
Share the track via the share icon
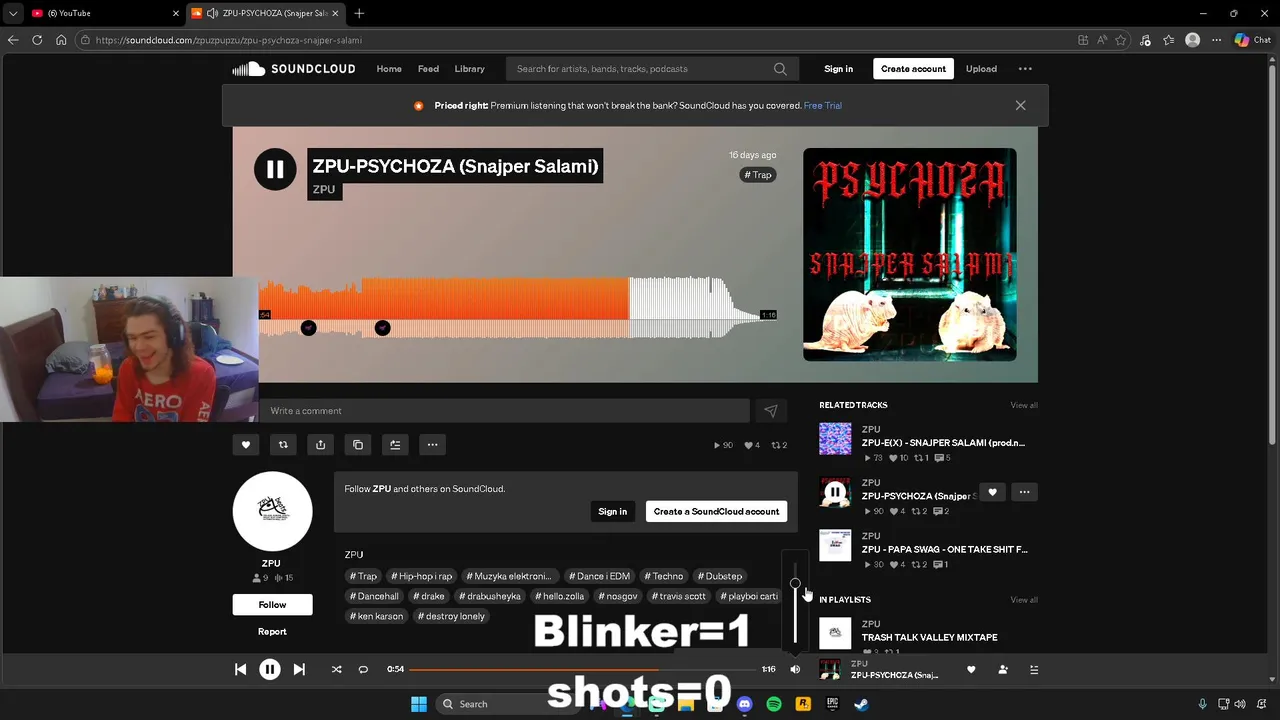320,445
